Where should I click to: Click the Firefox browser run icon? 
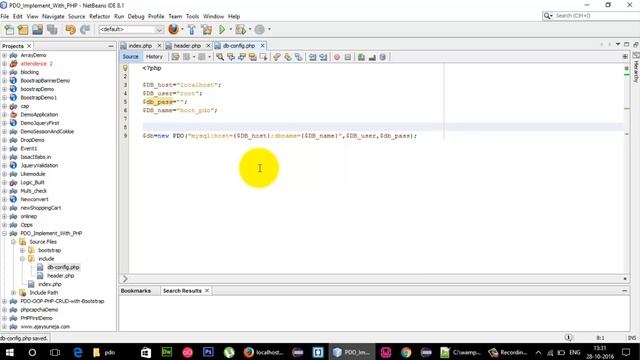[x=173, y=29]
